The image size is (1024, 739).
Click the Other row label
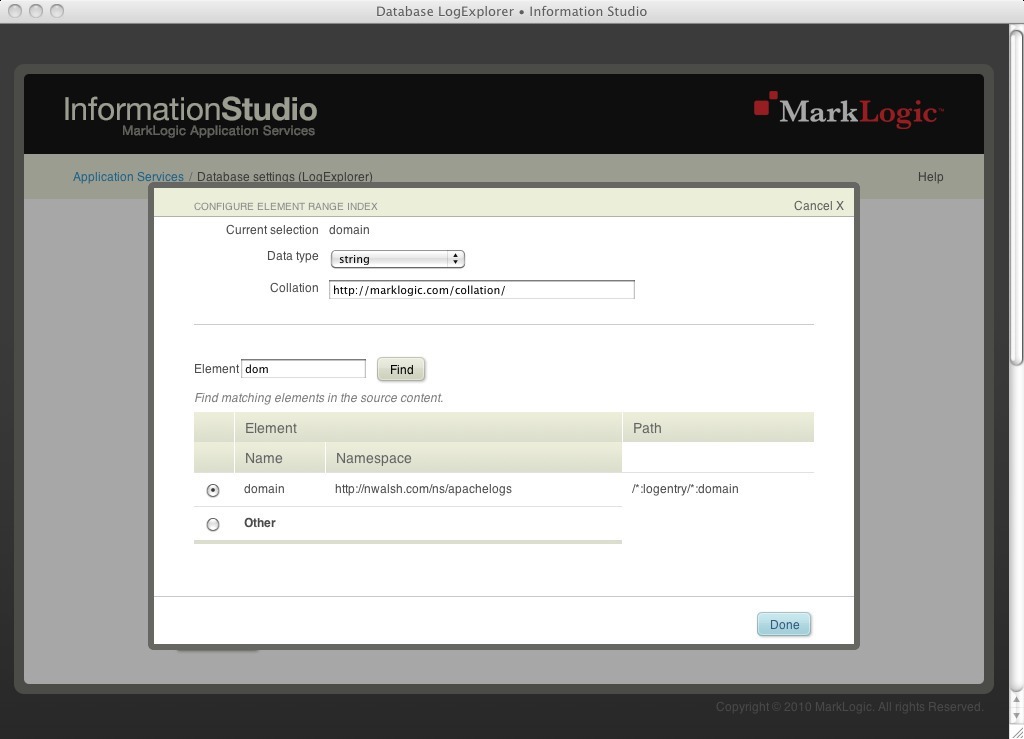260,523
